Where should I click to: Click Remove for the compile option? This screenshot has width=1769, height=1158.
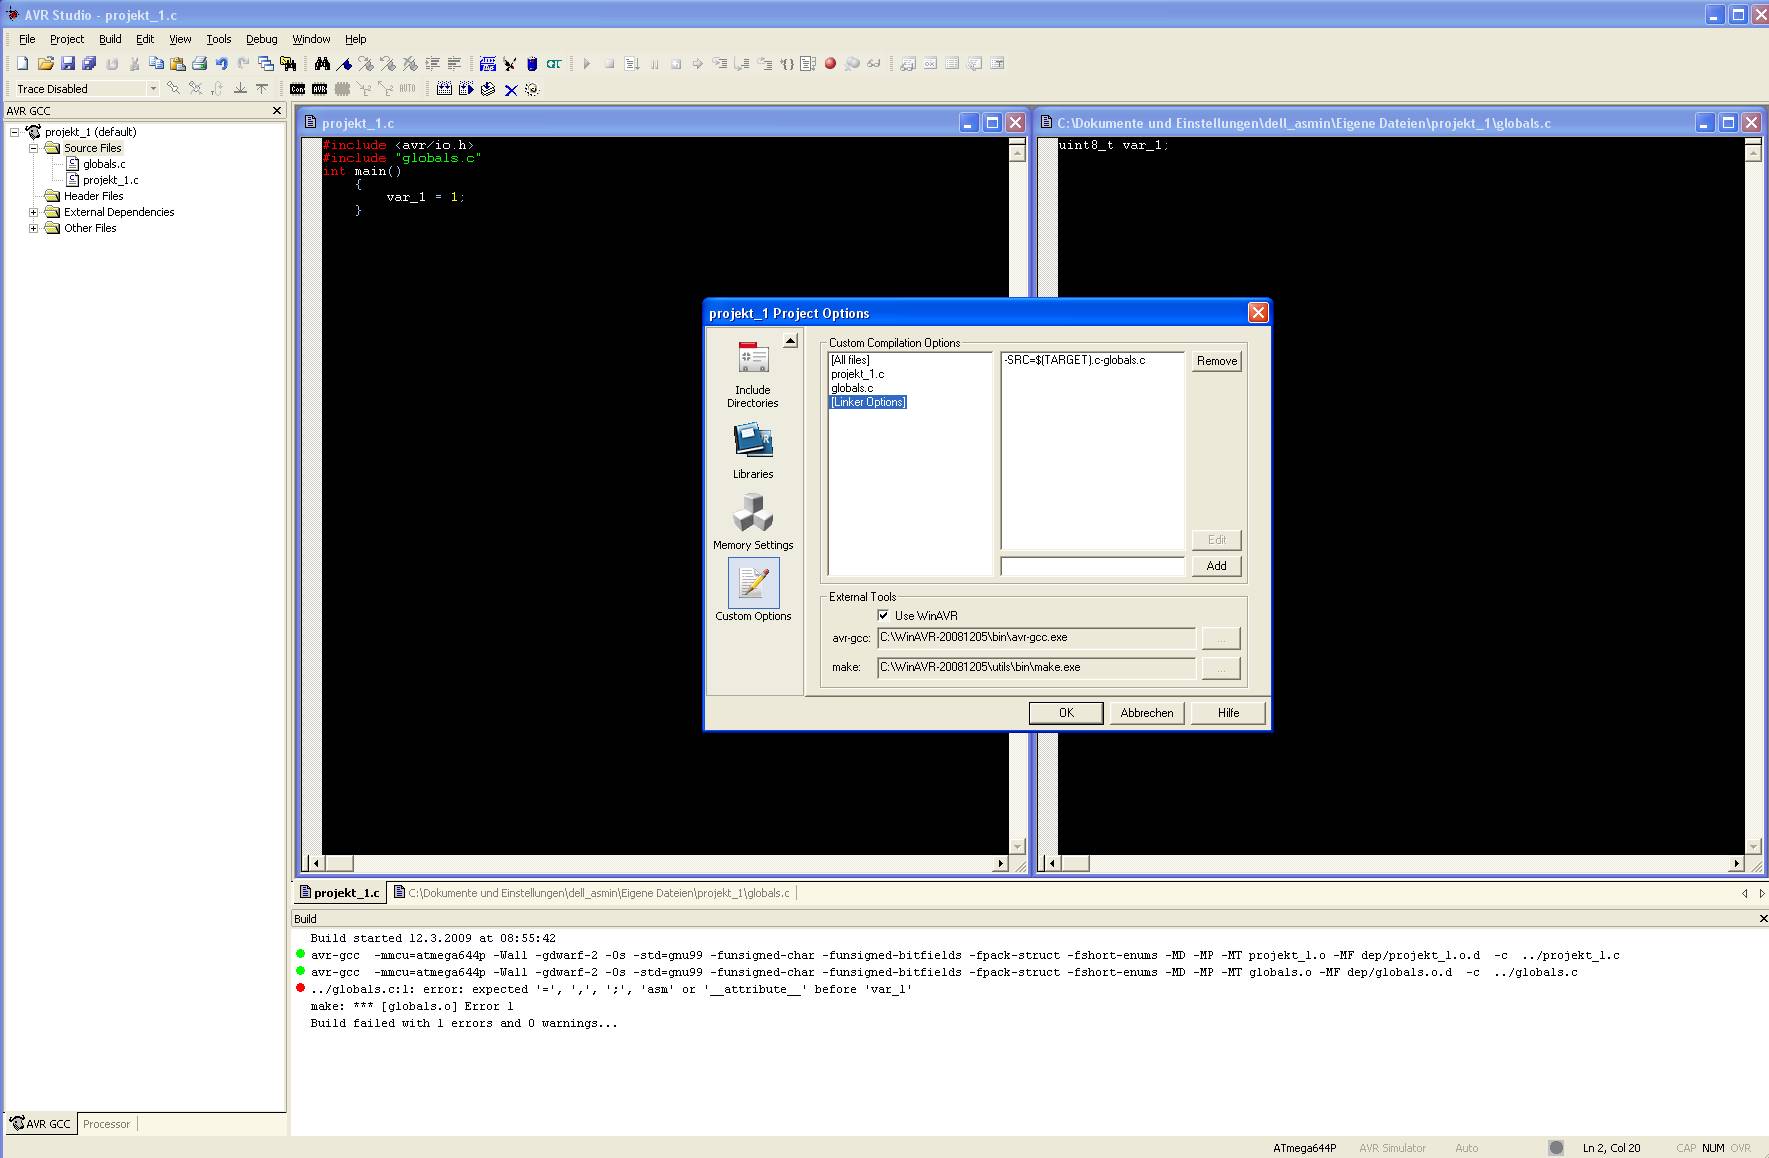pyautogui.click(x=1217, y=361)
